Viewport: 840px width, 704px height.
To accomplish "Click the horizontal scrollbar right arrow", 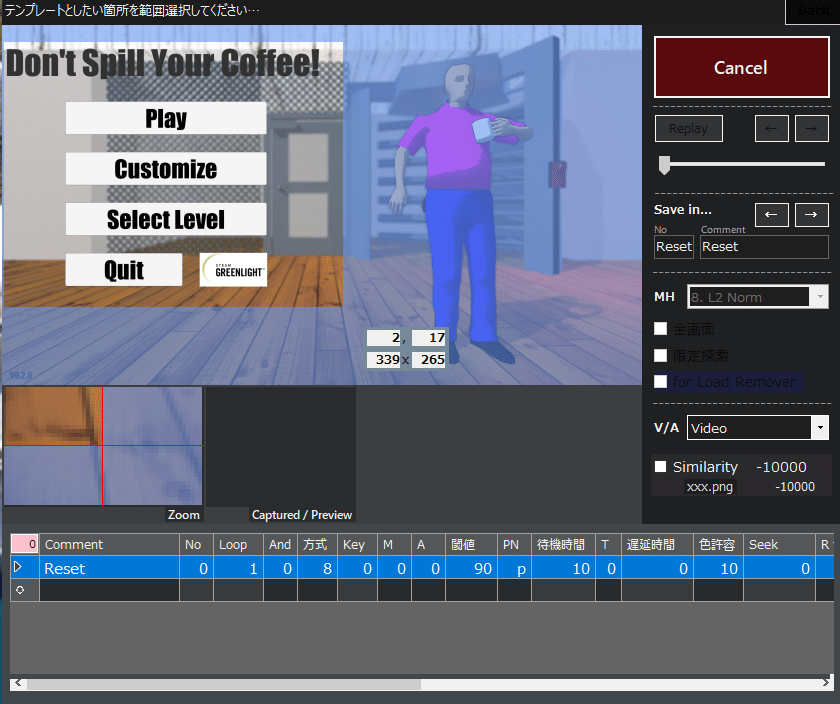I will (826, 683).
